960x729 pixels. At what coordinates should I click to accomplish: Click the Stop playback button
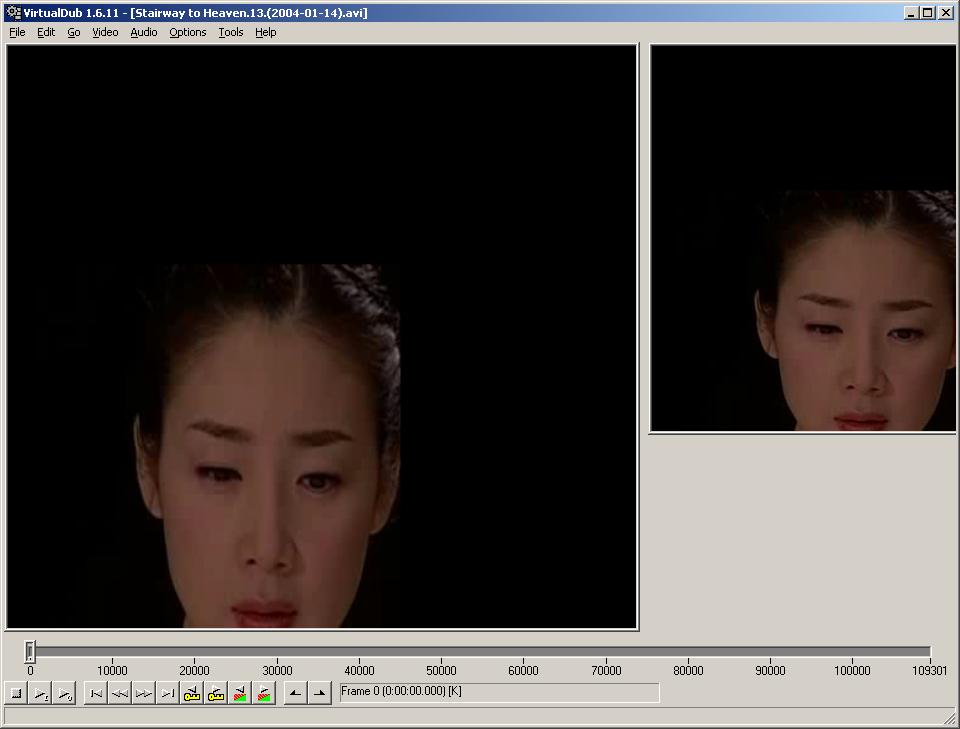tap(17, 693)
